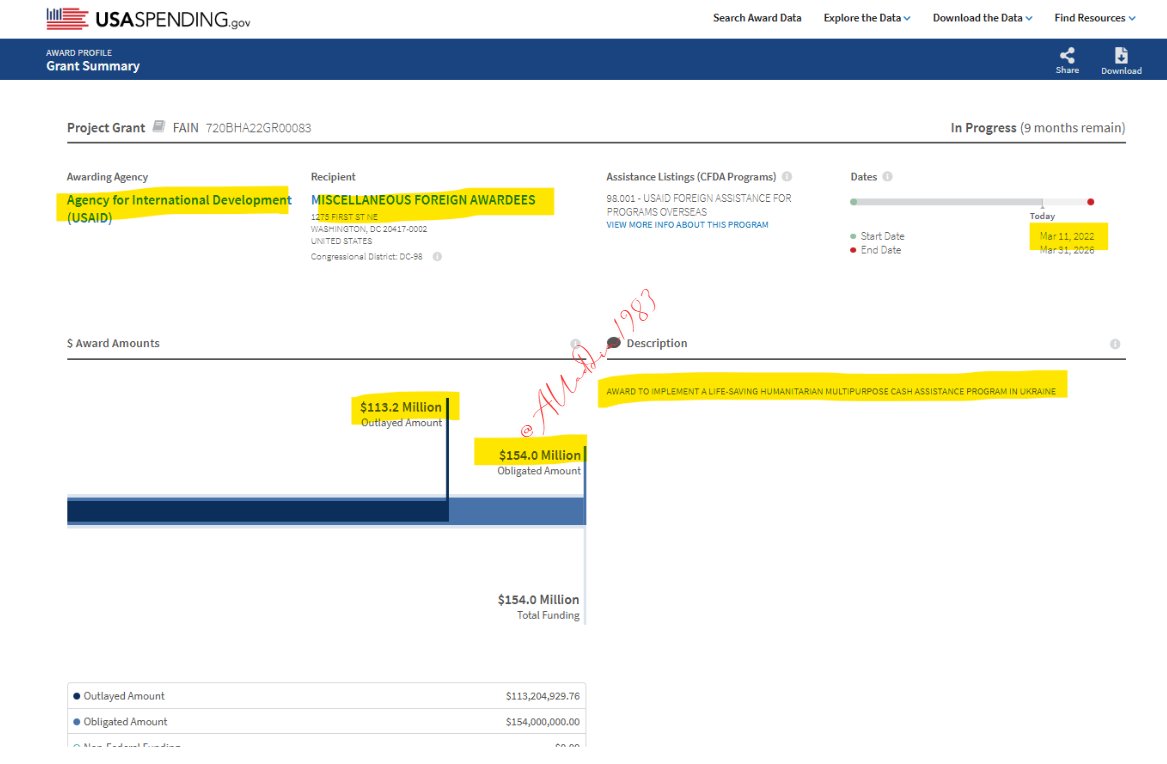This screenshot has width=1167, height=764.
Task: Open the USAspending.gov logo home link
Action: 148,19
